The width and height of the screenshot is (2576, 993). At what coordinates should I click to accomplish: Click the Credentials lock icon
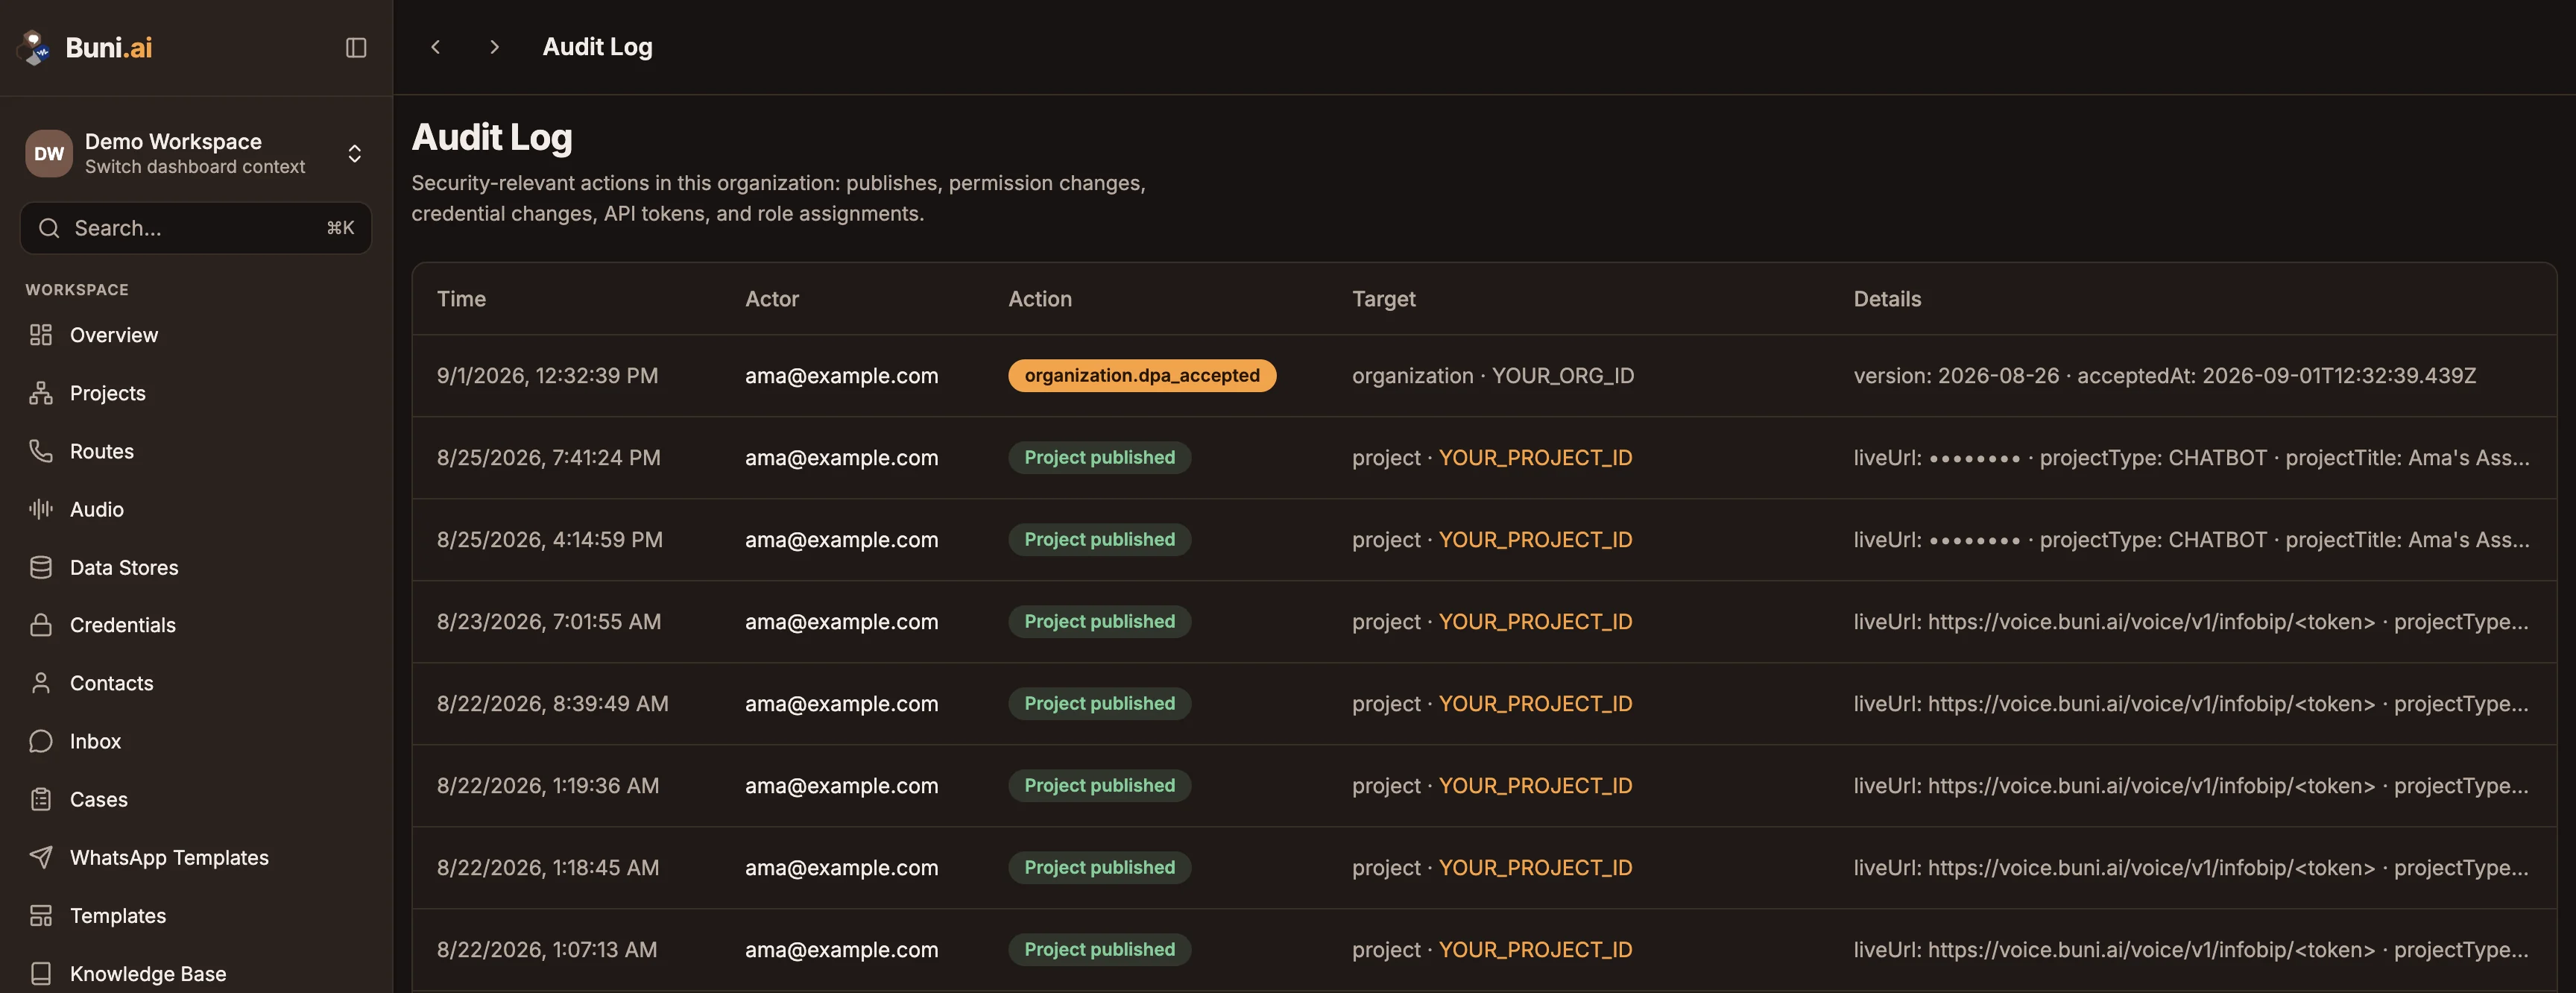click(41, 625)
